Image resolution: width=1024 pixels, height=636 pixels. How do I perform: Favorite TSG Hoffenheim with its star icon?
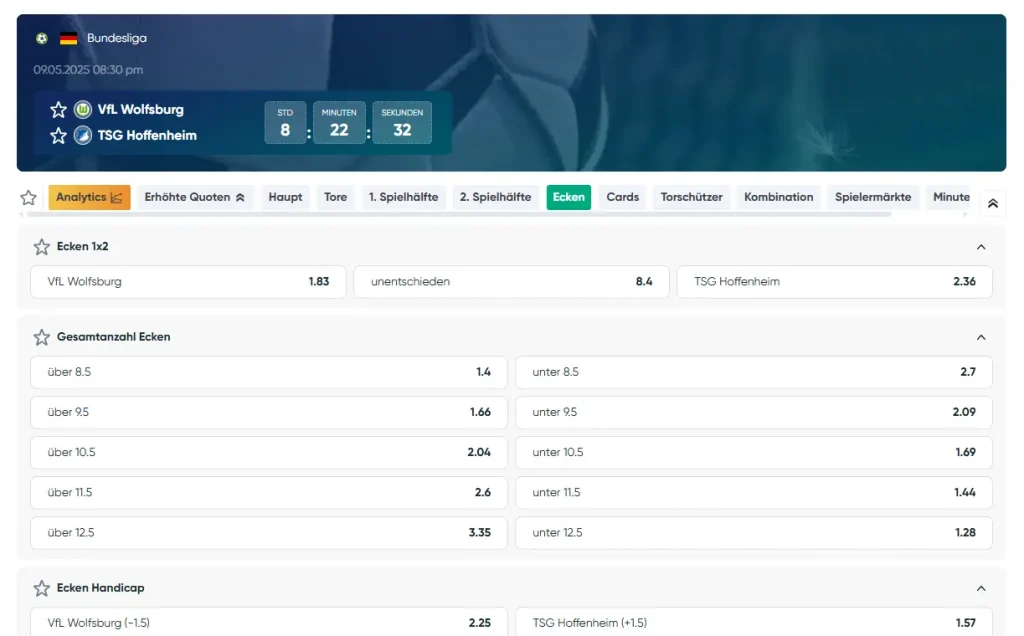pos(58,136)
